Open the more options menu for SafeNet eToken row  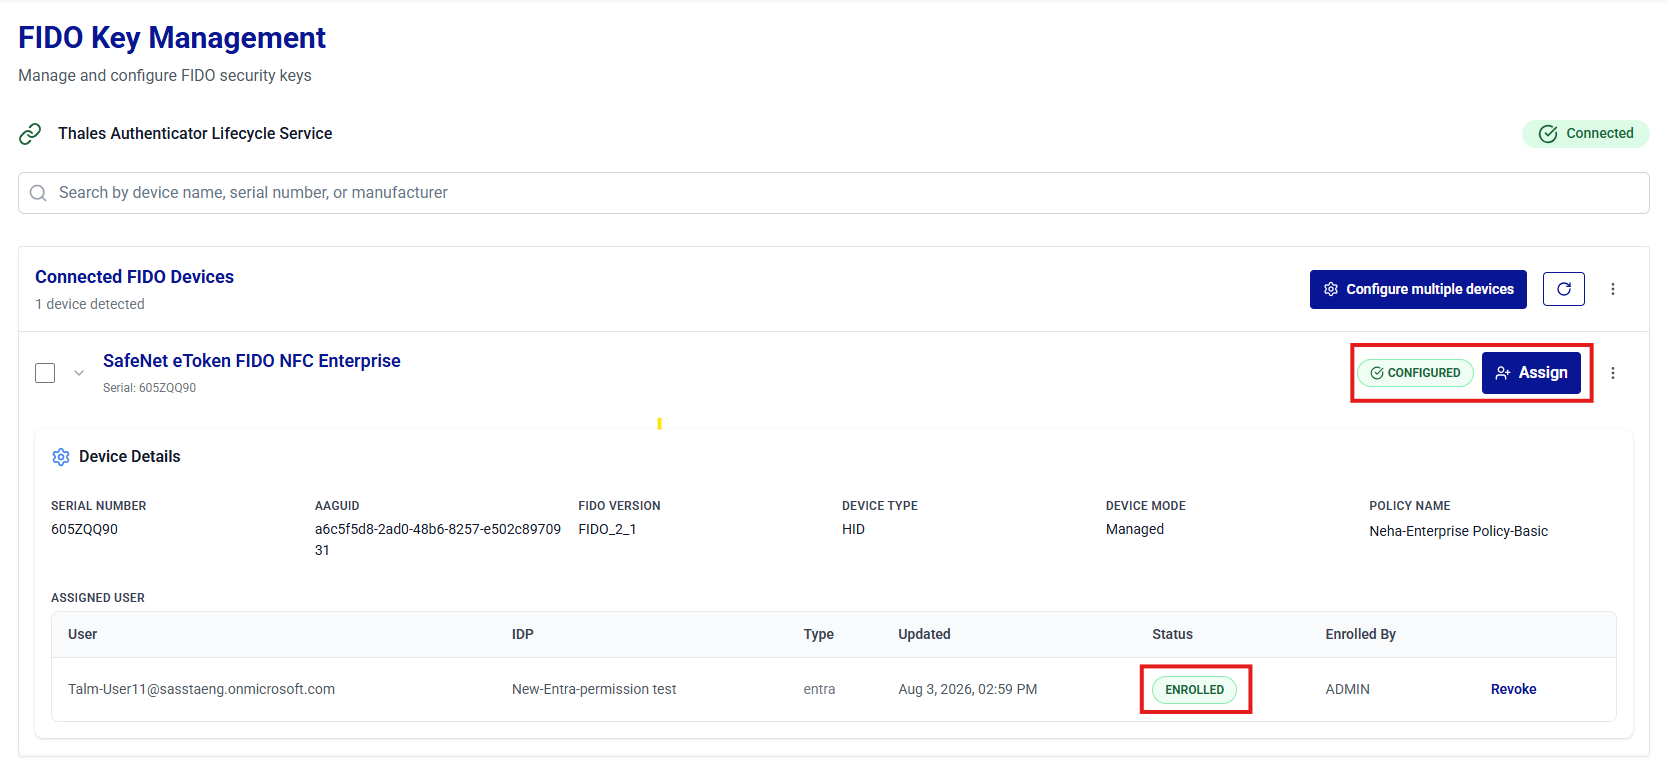[x=1613, y=373]
